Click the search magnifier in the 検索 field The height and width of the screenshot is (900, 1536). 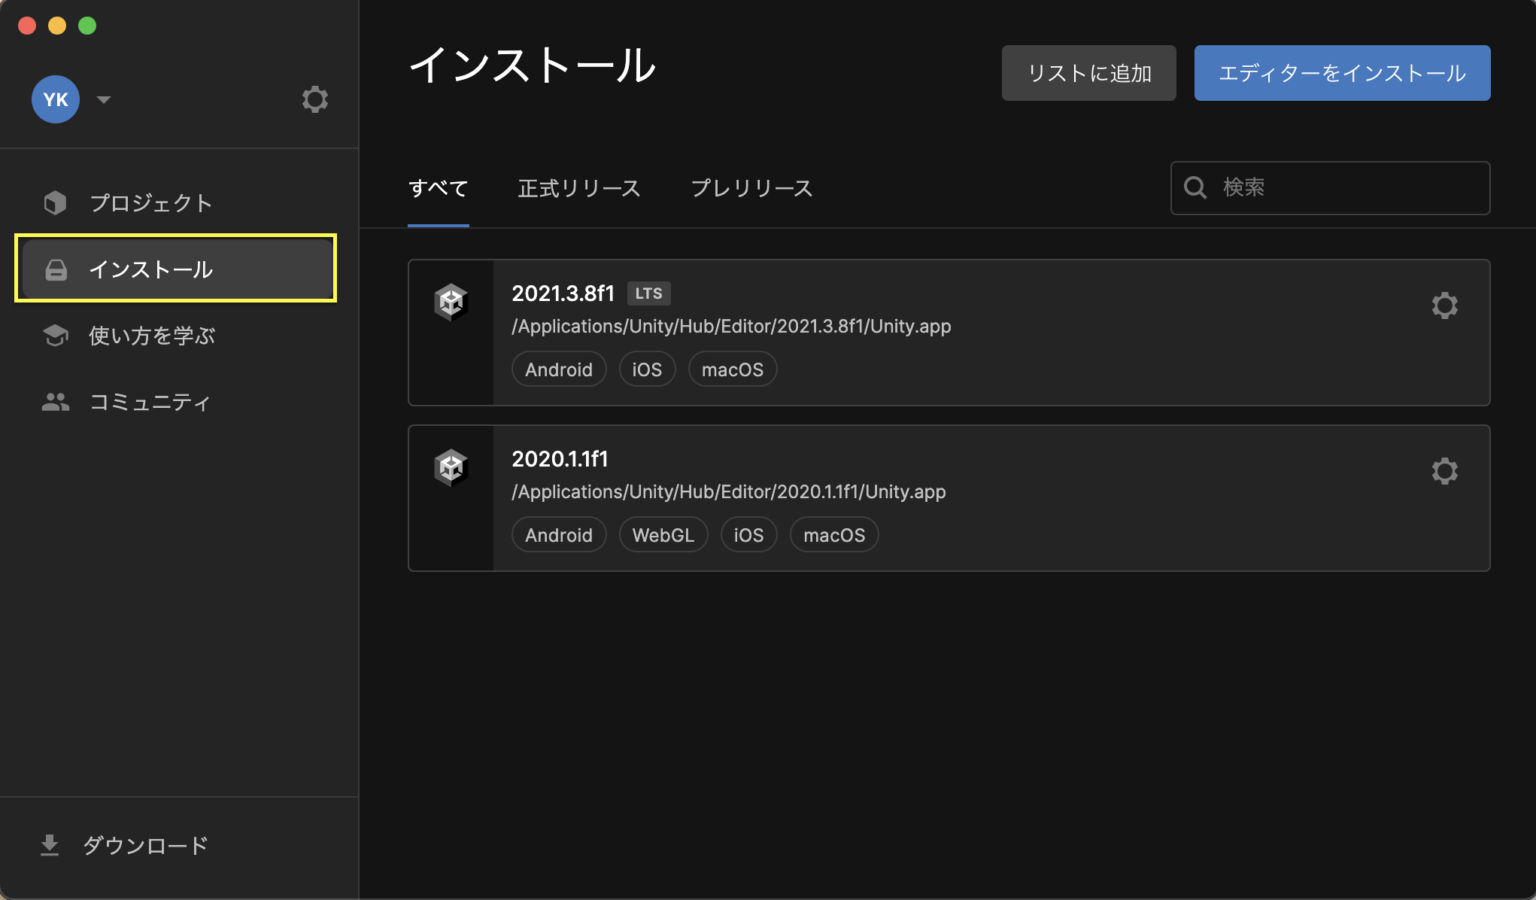[x=1195, y=187]
